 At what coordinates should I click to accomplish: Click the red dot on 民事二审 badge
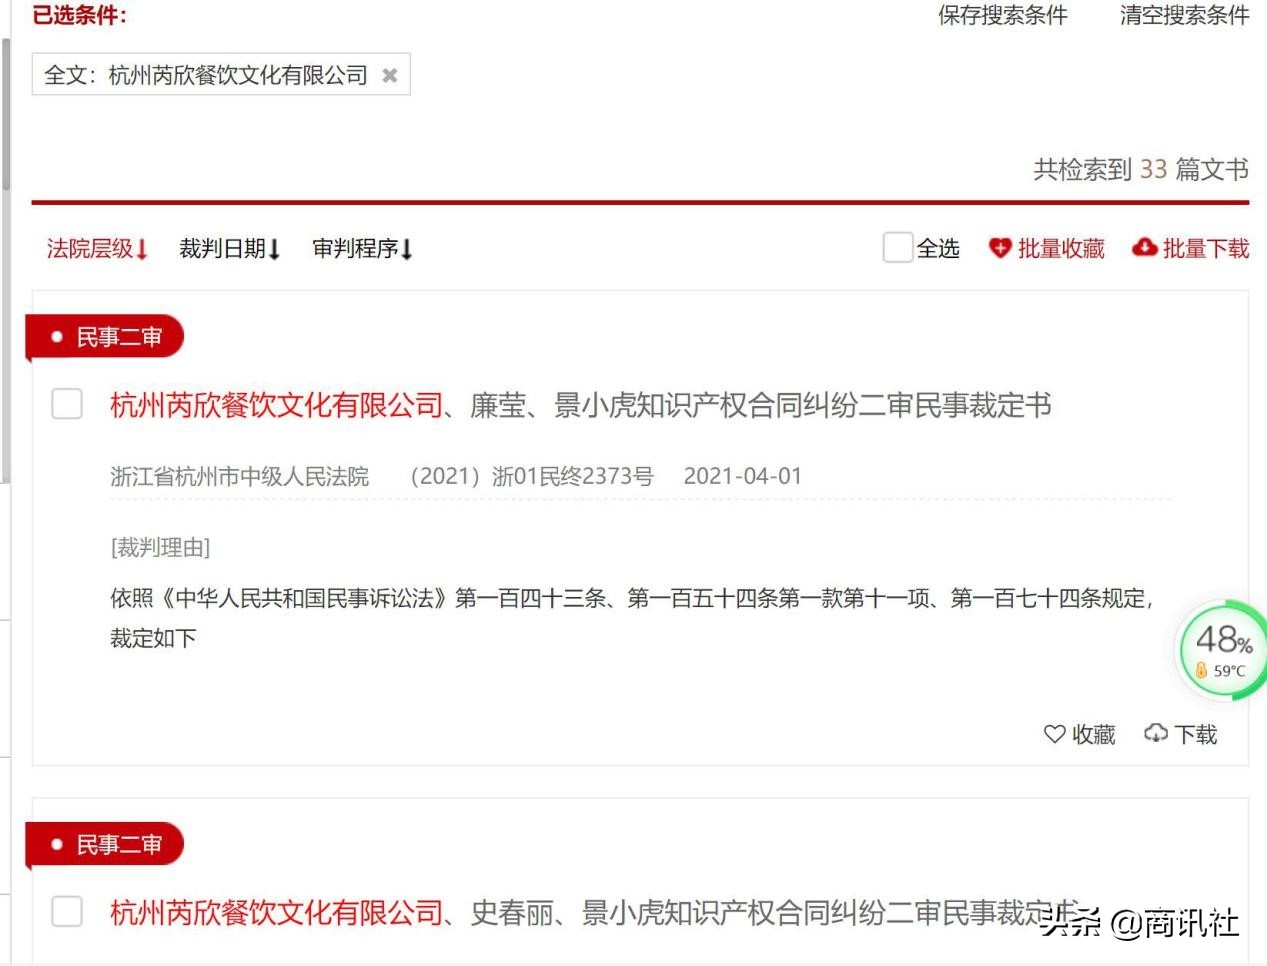coord(57,336)
